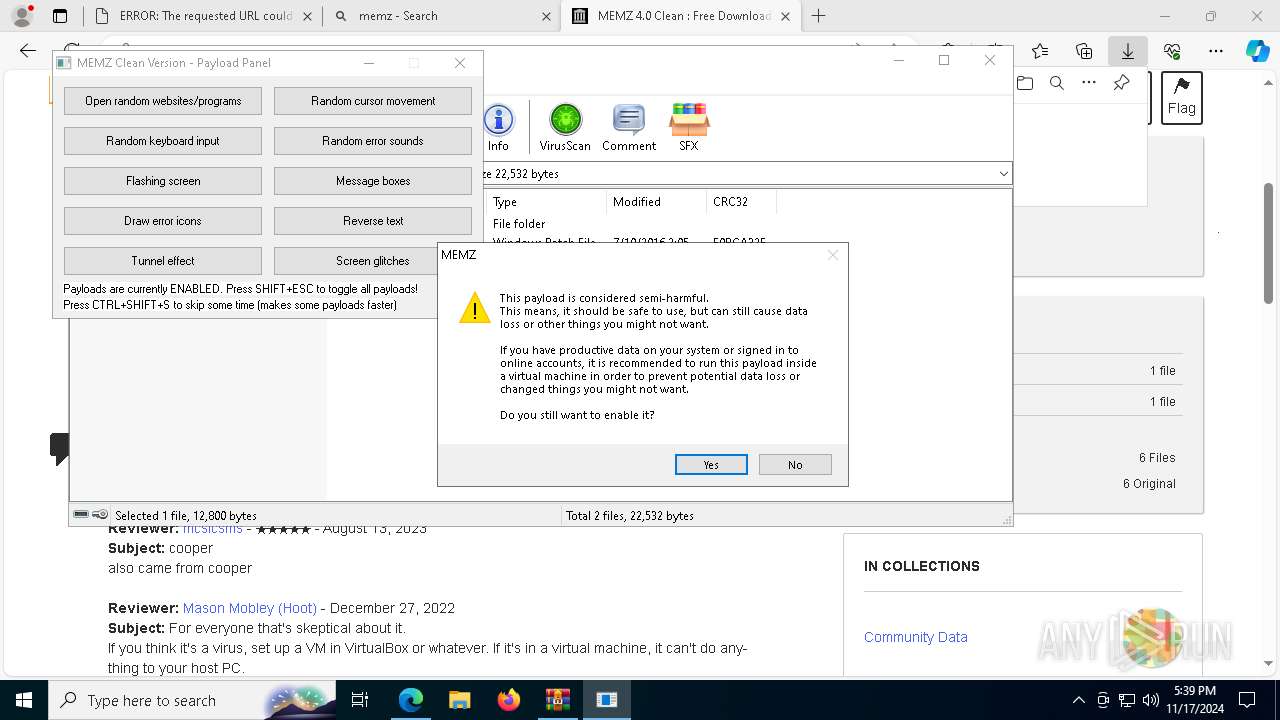Open the volume control in the tray
Viewport: 1280px width, 720px height.
(1150, 700)
